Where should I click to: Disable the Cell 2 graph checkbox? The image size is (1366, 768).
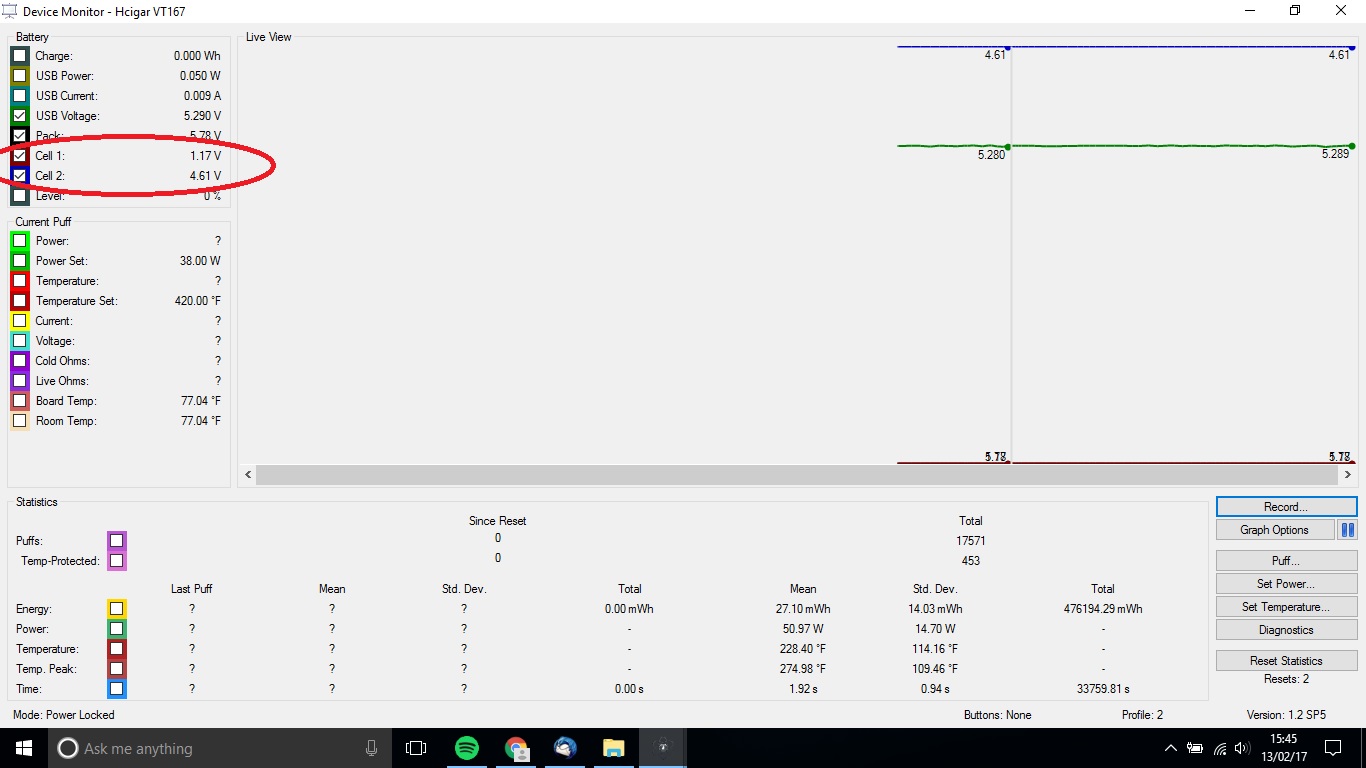click(x=20, y=176)
